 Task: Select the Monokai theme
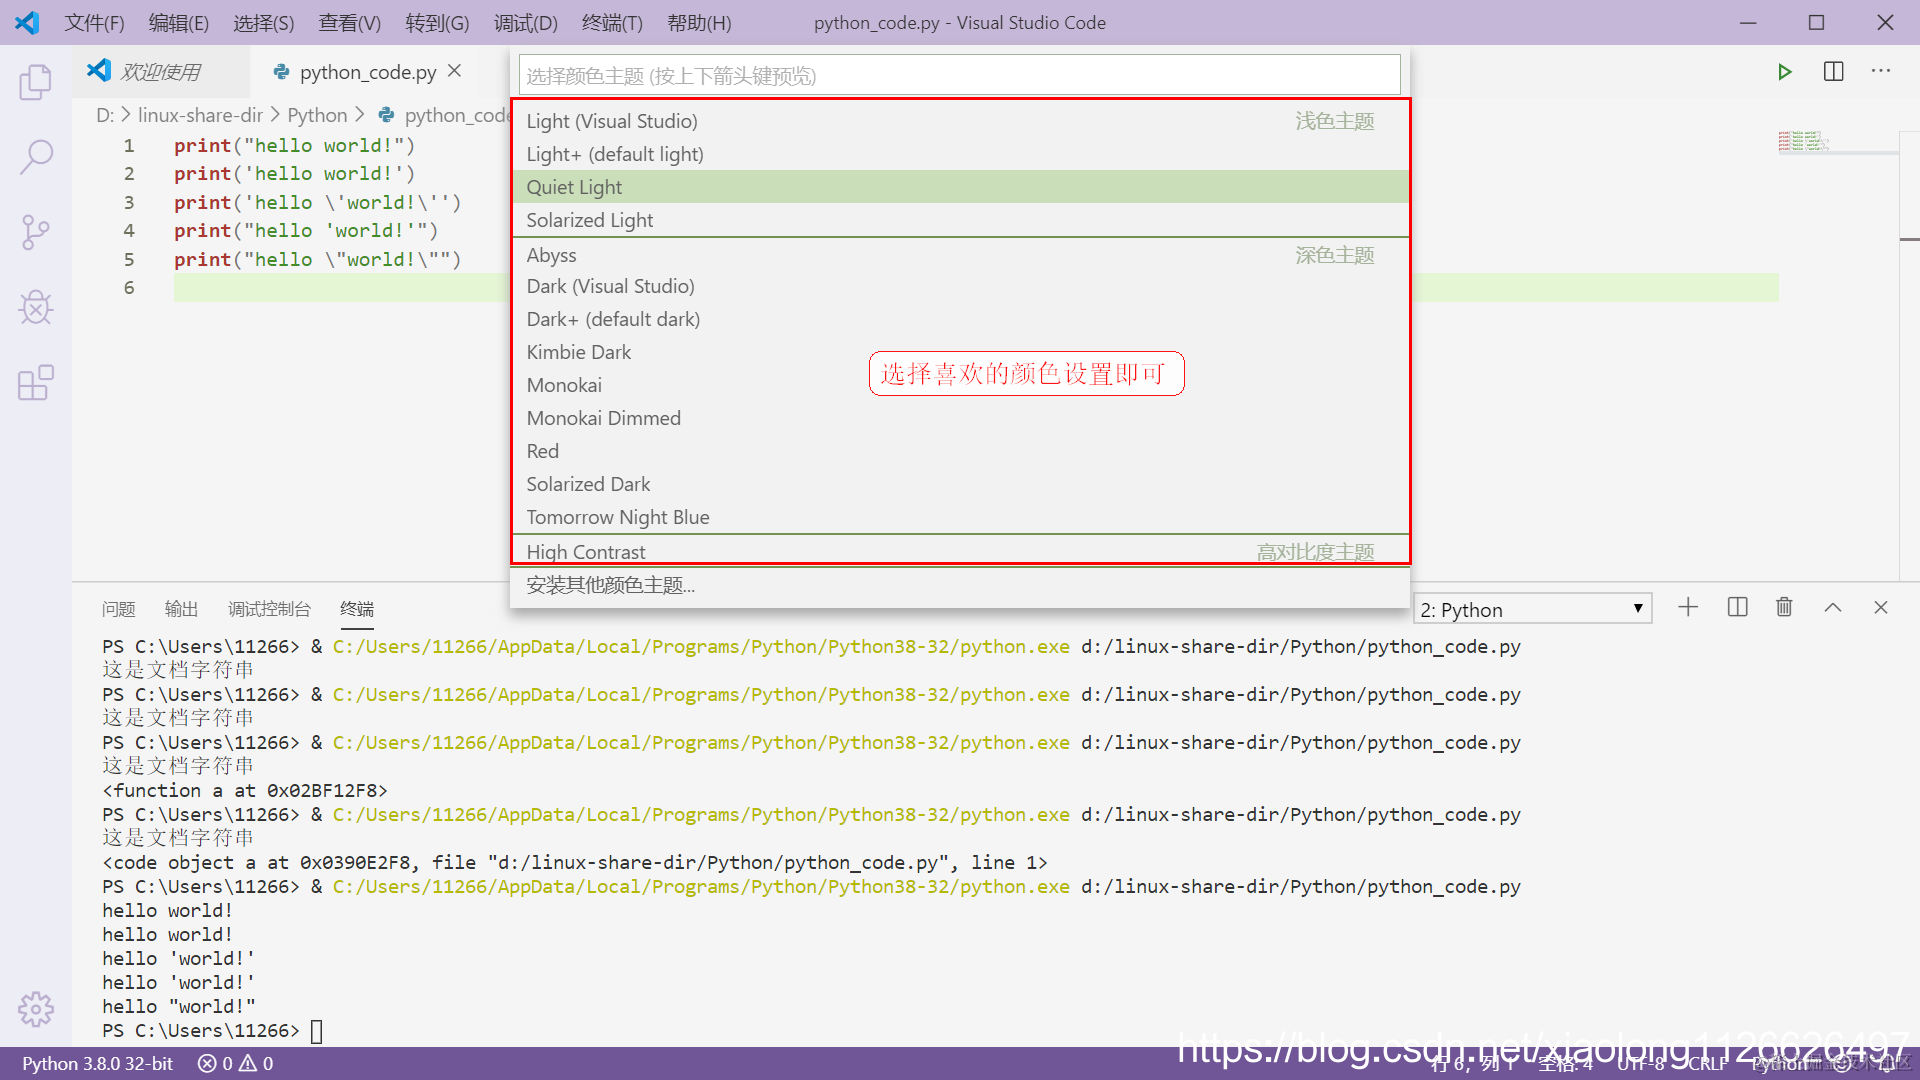pyautogui.click(x=959, y=385)
